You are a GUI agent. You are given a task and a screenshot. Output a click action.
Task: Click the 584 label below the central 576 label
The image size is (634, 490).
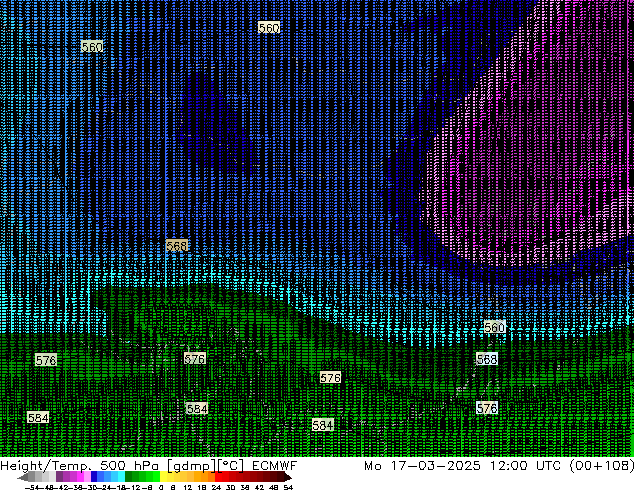(x=197, y=409)
